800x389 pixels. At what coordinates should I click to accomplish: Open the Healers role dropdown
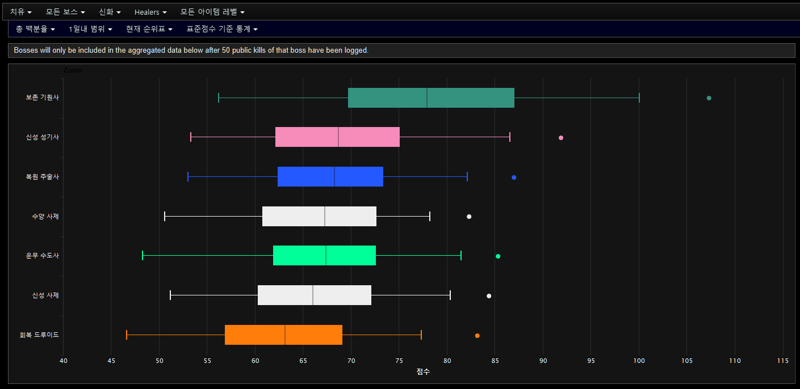pyautogui.click(x=151, y=11)
